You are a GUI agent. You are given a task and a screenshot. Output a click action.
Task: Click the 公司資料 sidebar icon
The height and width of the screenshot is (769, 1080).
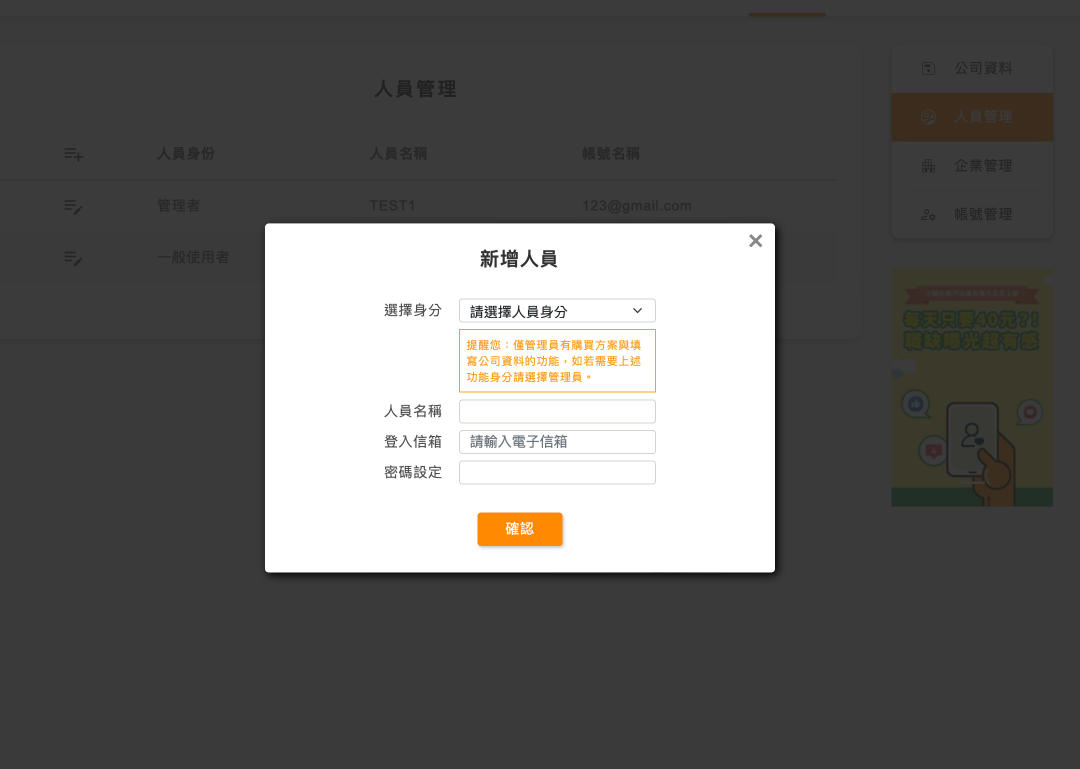[x=928, y=68]
